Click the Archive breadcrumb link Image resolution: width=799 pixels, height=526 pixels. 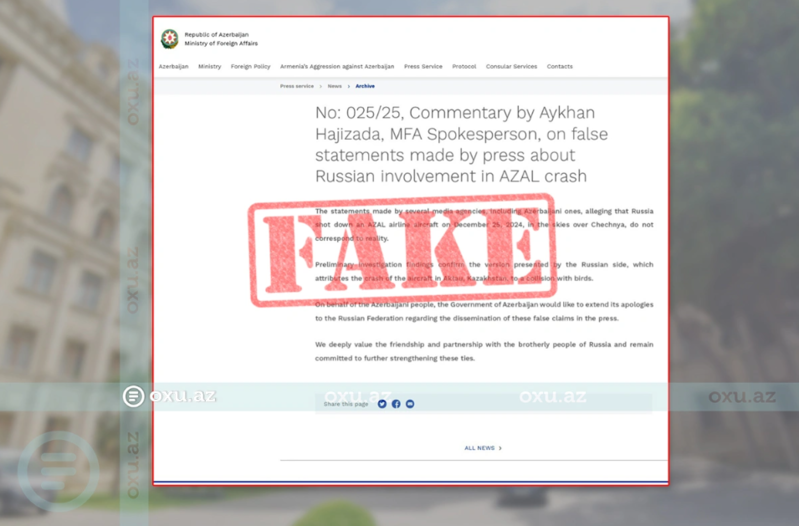click(x=365, y=86)
